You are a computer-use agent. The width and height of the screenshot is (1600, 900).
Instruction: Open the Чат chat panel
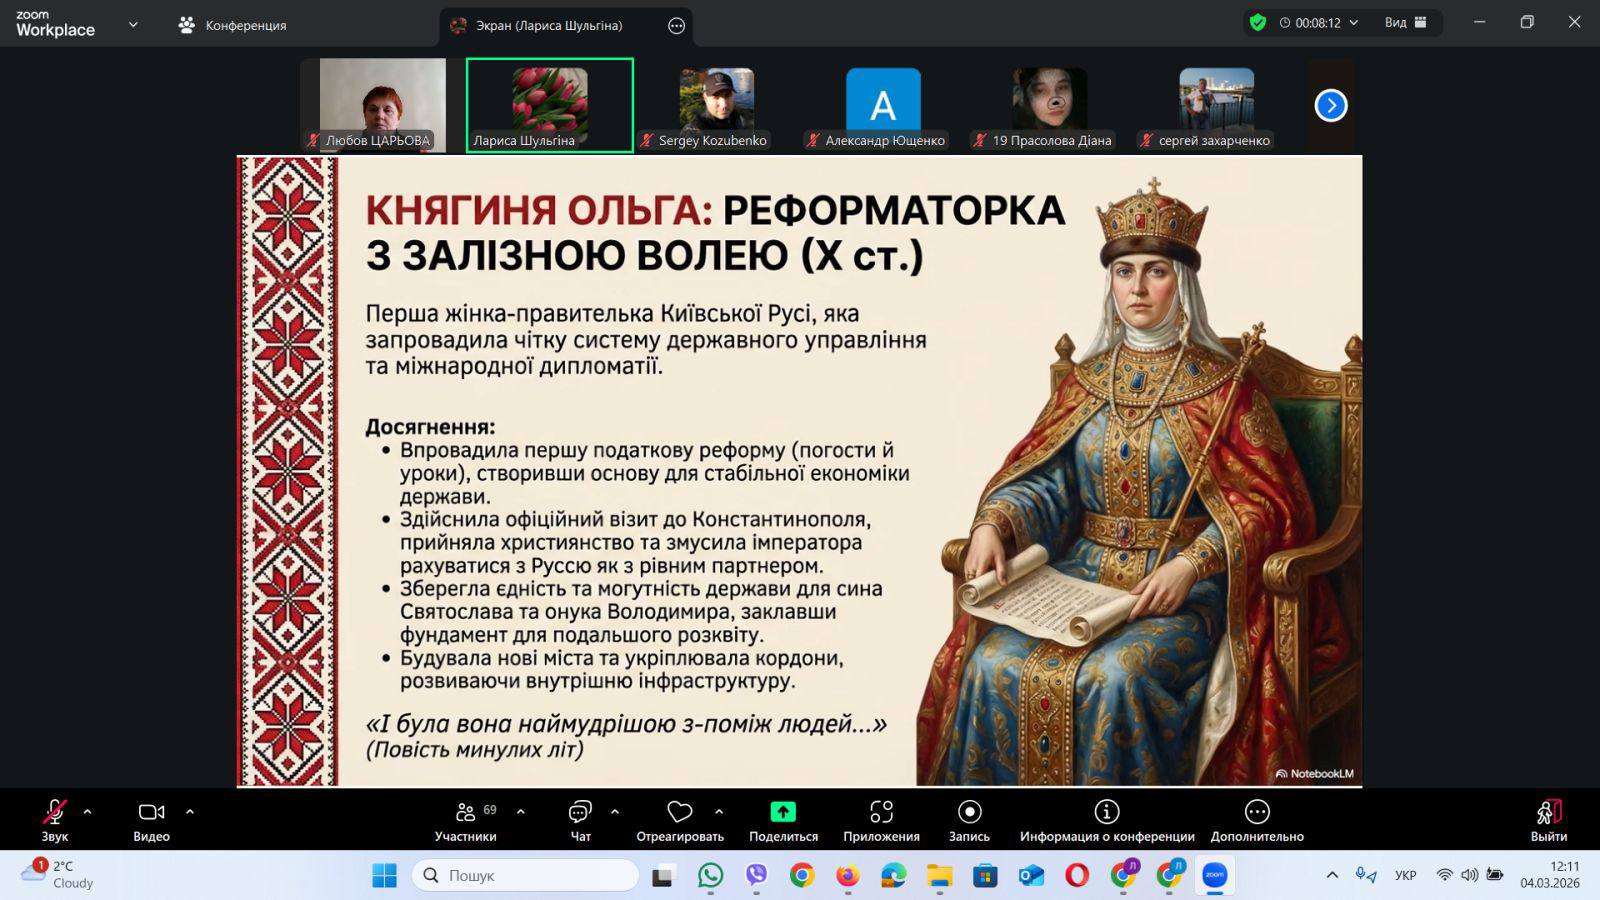(580, 820)
